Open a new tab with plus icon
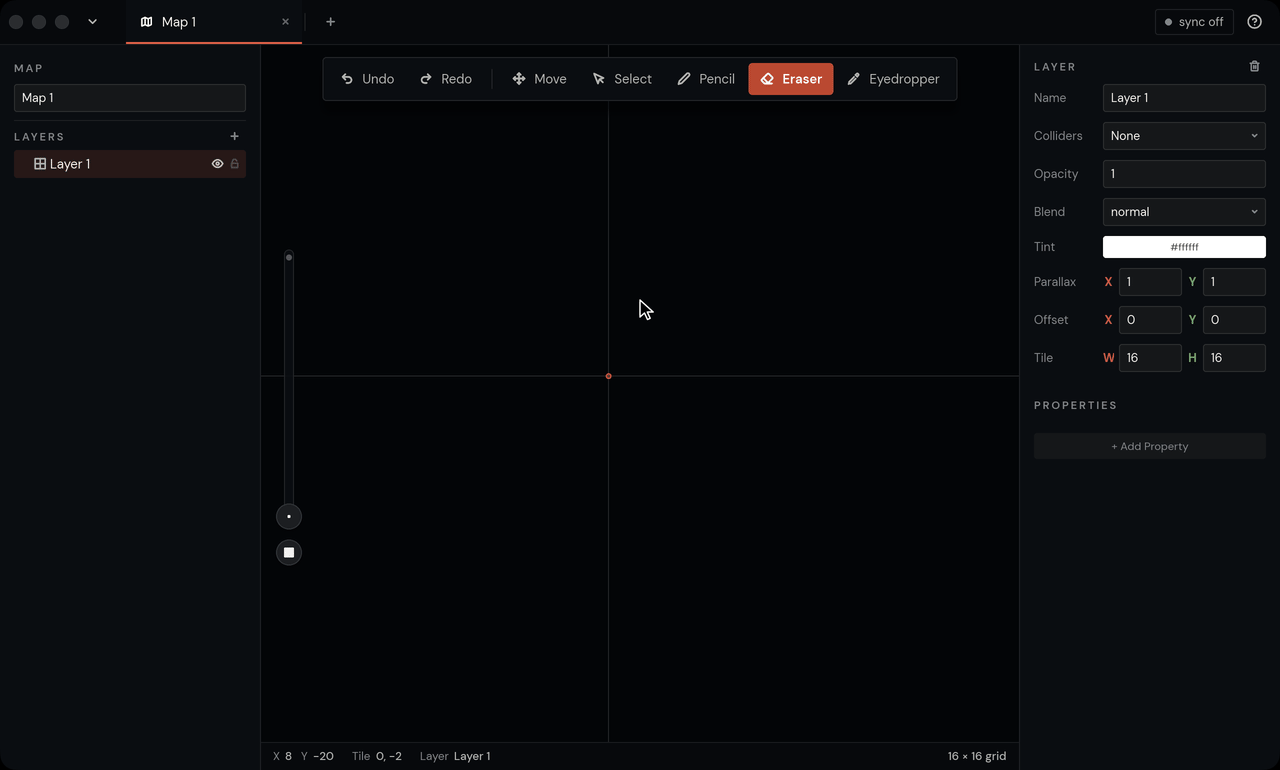 [x=331, y=22]
